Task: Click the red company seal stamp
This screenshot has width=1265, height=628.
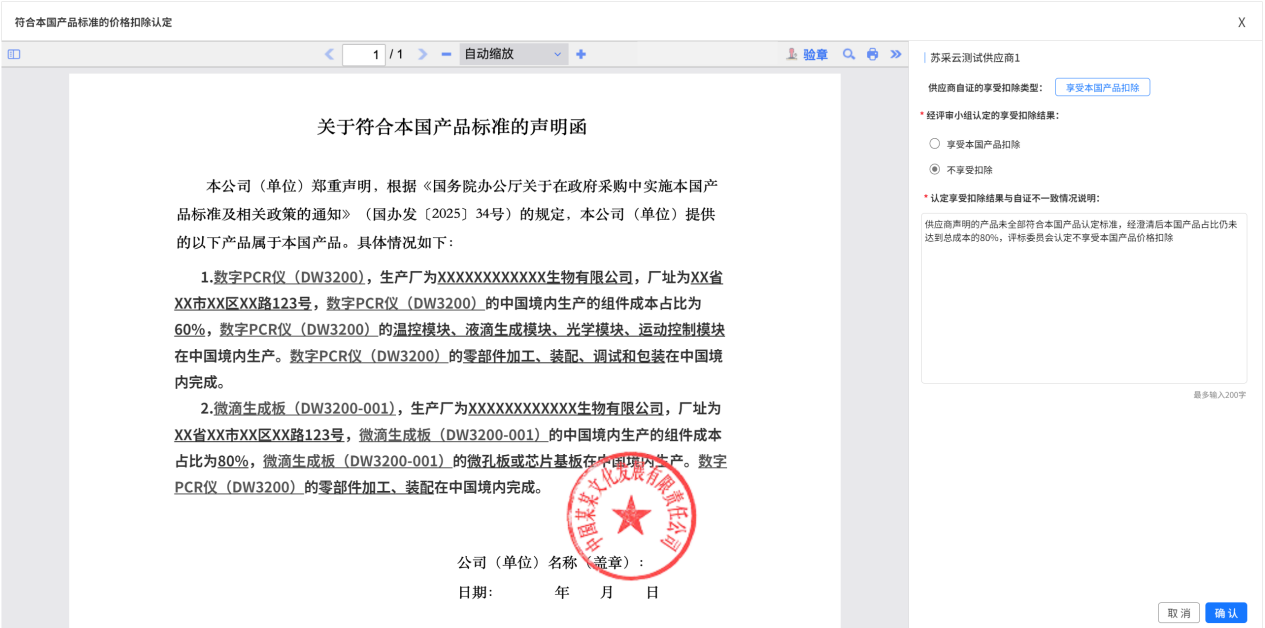Action: click(631, 516)
